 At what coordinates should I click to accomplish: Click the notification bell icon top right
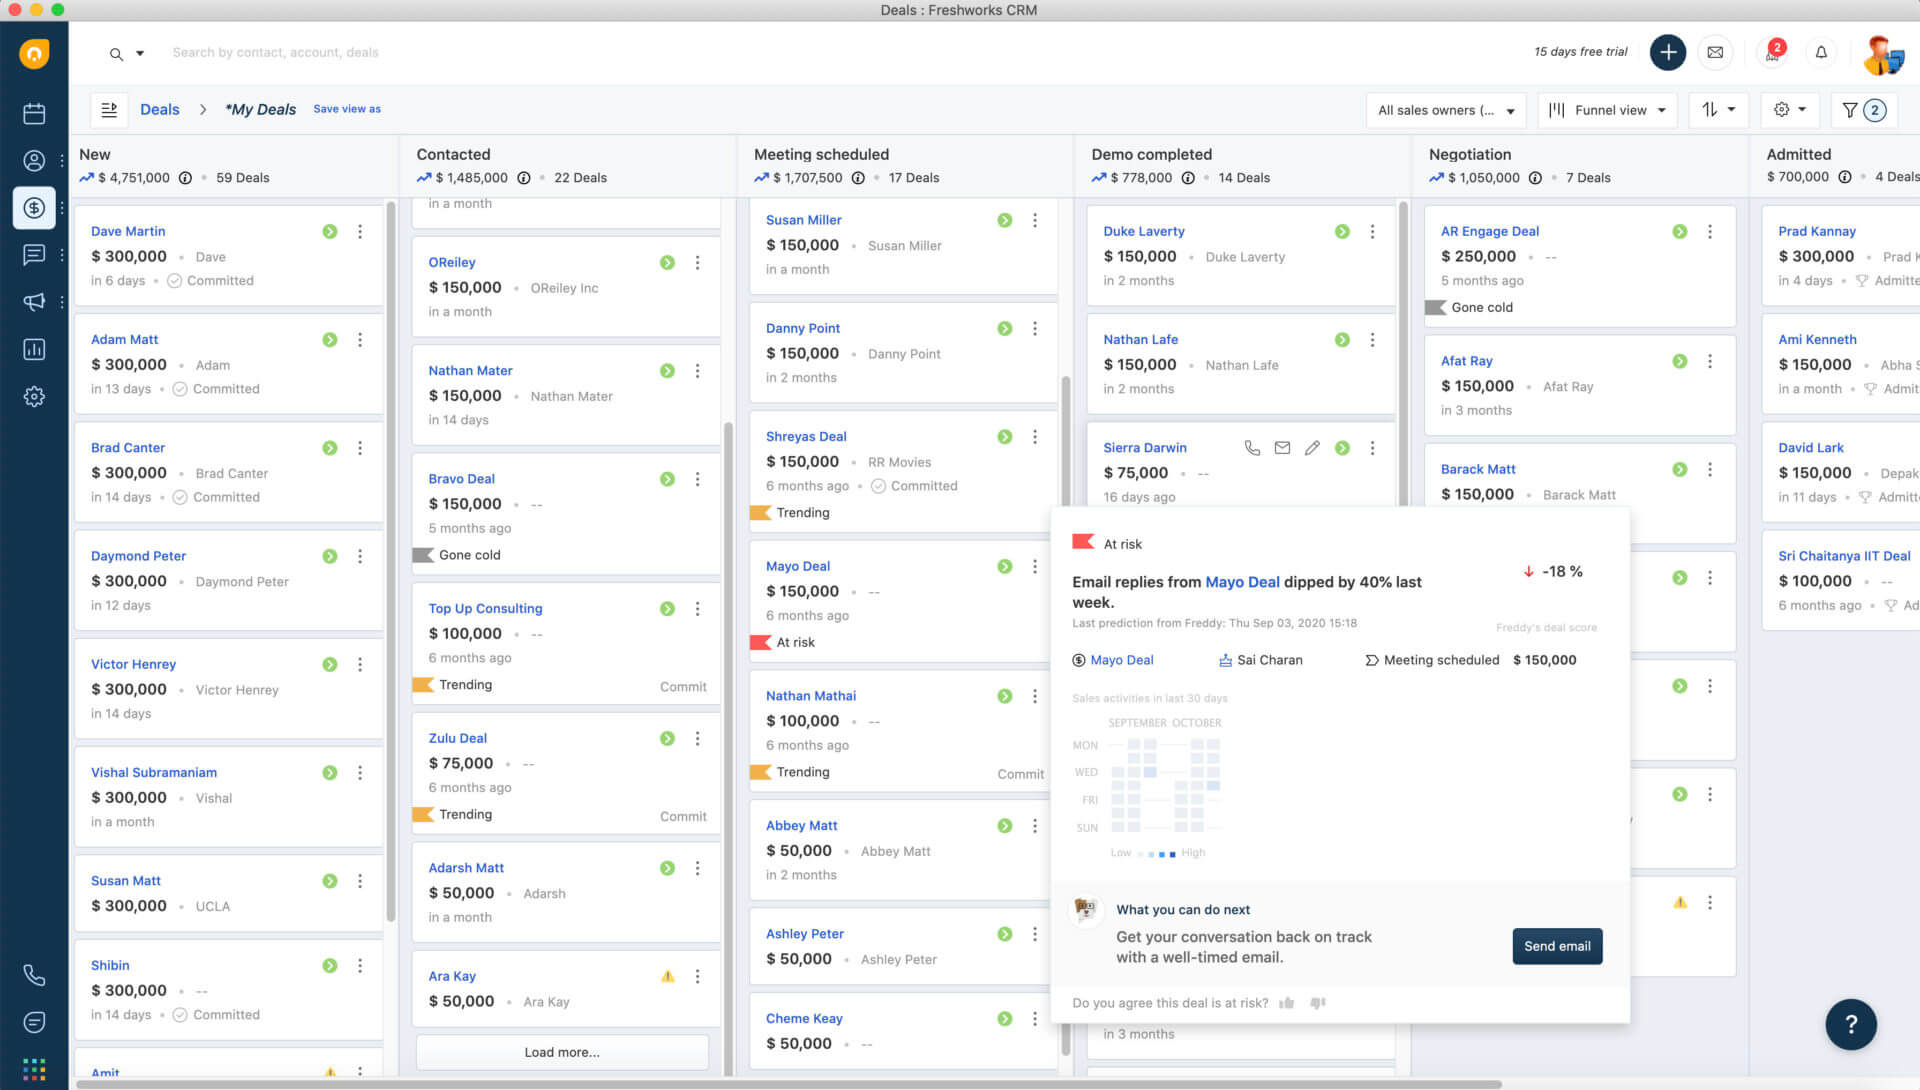(1821, 53)
